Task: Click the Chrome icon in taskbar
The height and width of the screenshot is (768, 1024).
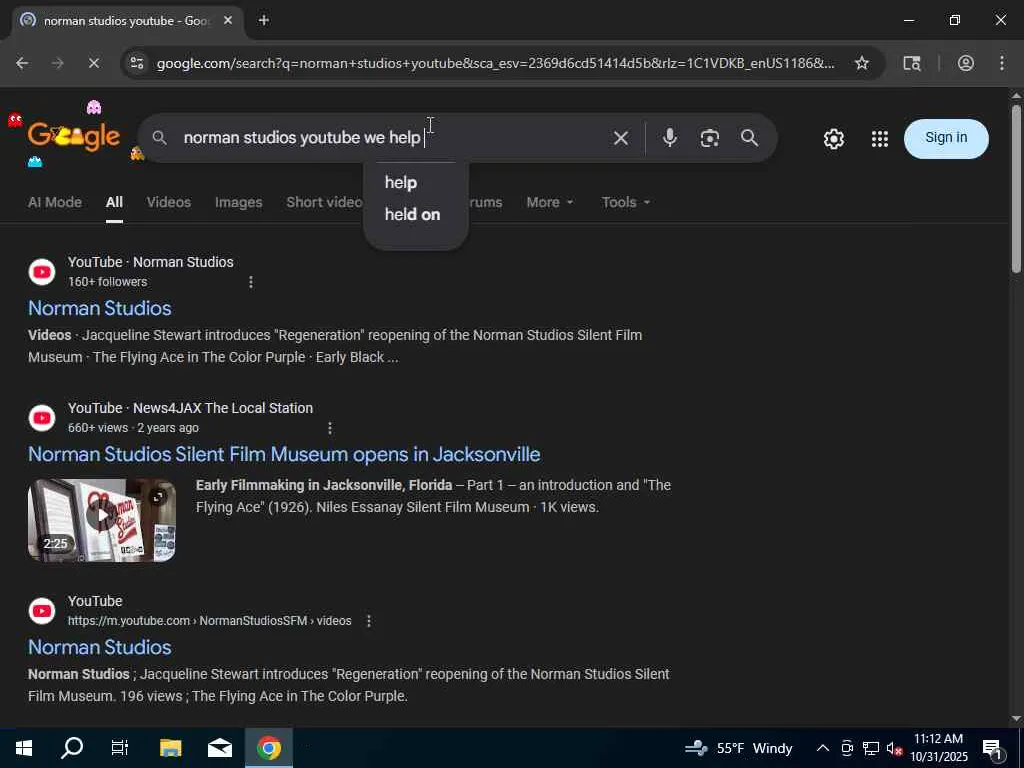Action: pos(268,748)
